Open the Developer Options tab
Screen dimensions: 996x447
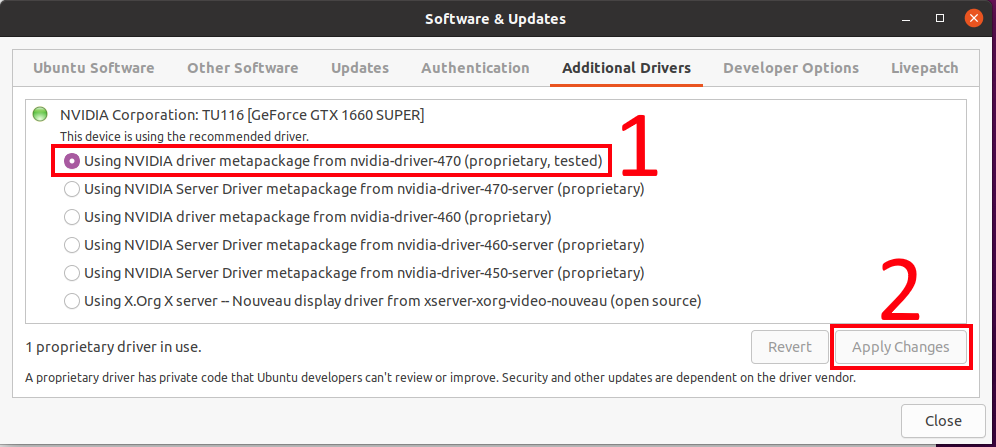tap(790, 68)
